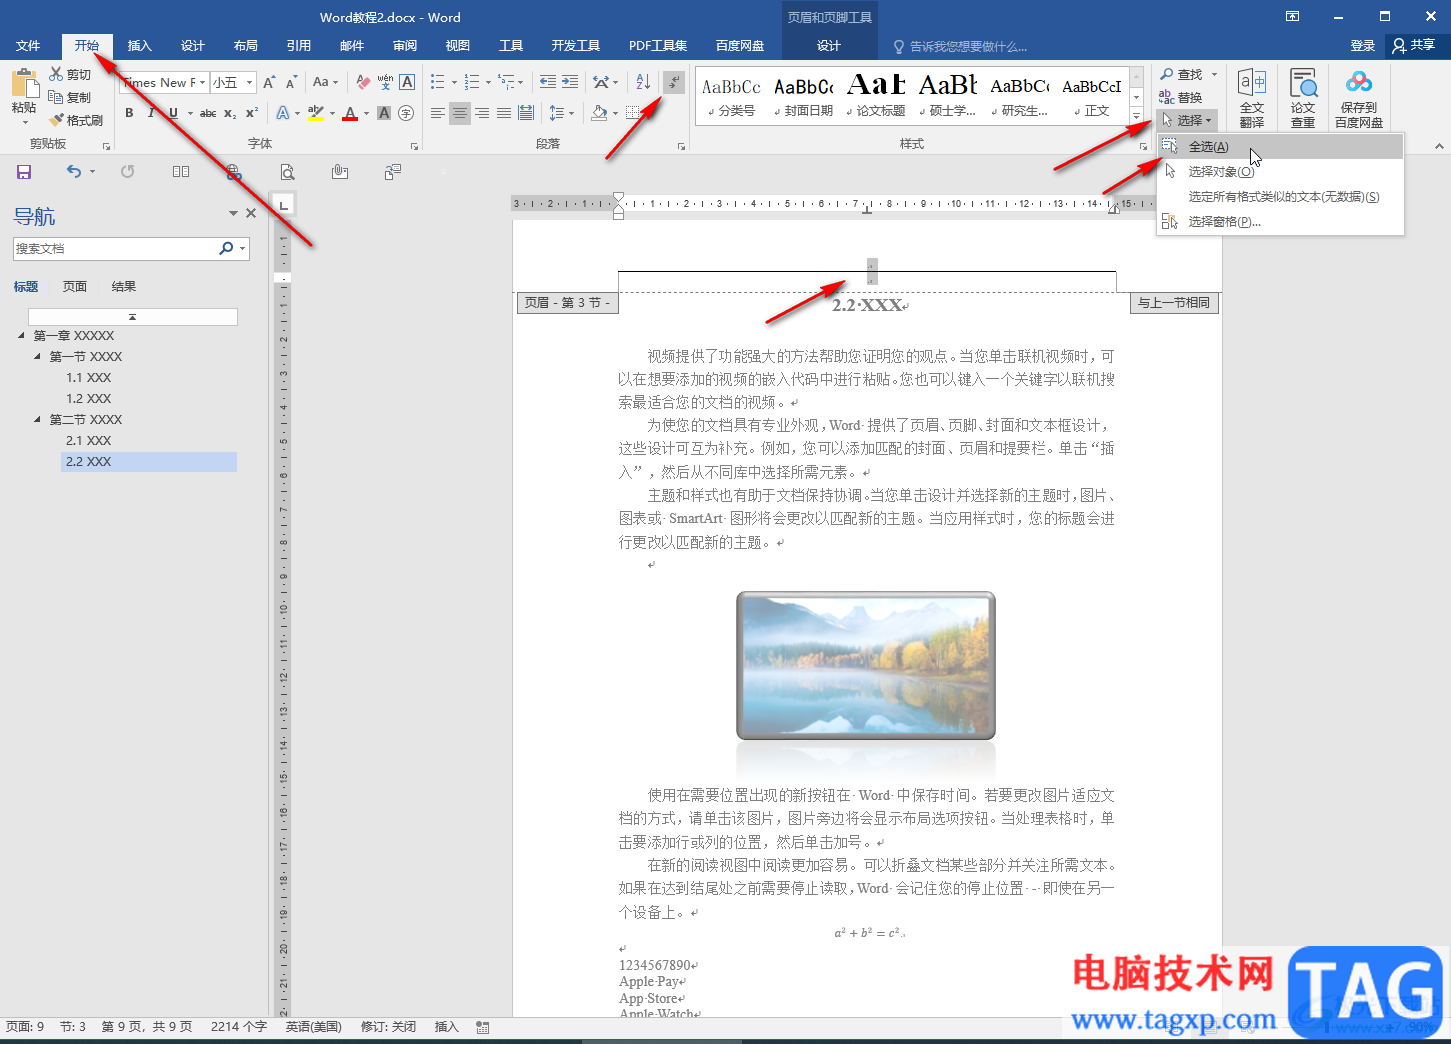Toggle subscript formatting
The image size is (1451, 1044).
230,113
